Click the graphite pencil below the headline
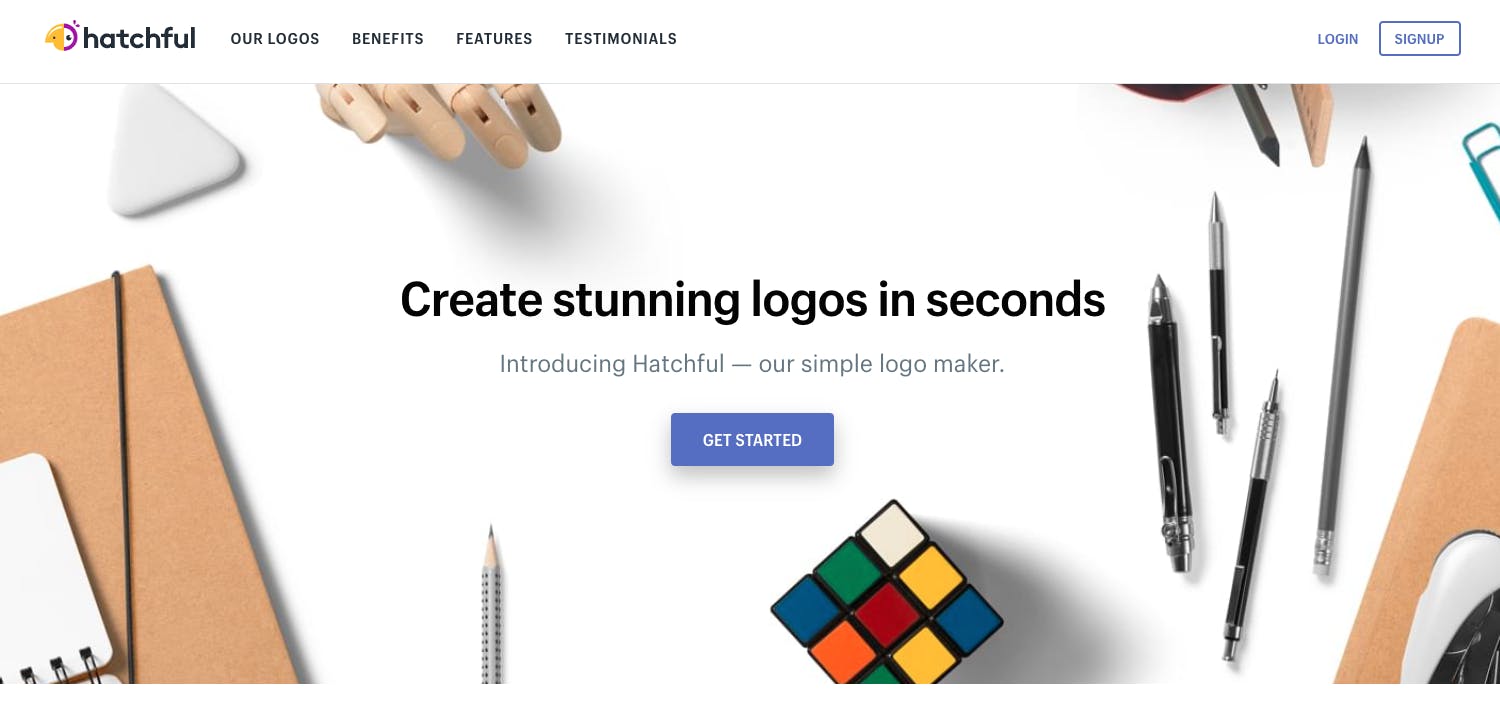 coord(491,604)
